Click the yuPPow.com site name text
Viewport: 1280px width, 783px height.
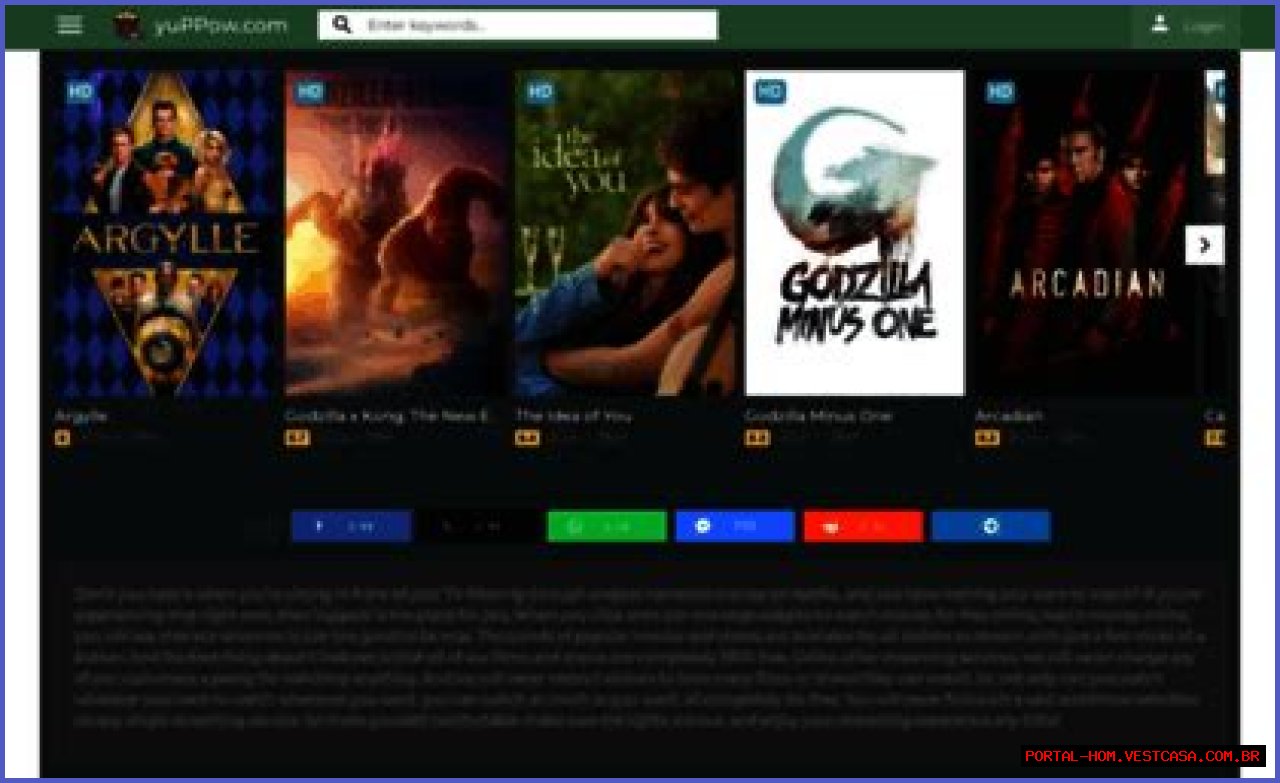click(x=221, y=26)
